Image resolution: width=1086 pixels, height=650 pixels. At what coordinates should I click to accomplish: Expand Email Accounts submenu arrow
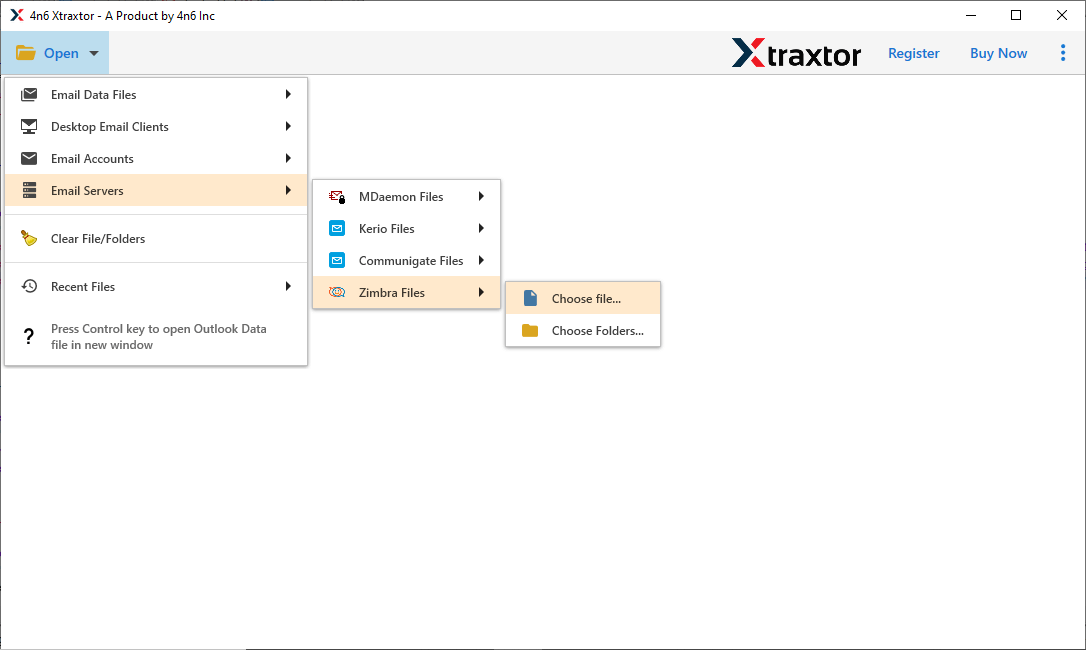pyautogui.click(x=288, y=158)
